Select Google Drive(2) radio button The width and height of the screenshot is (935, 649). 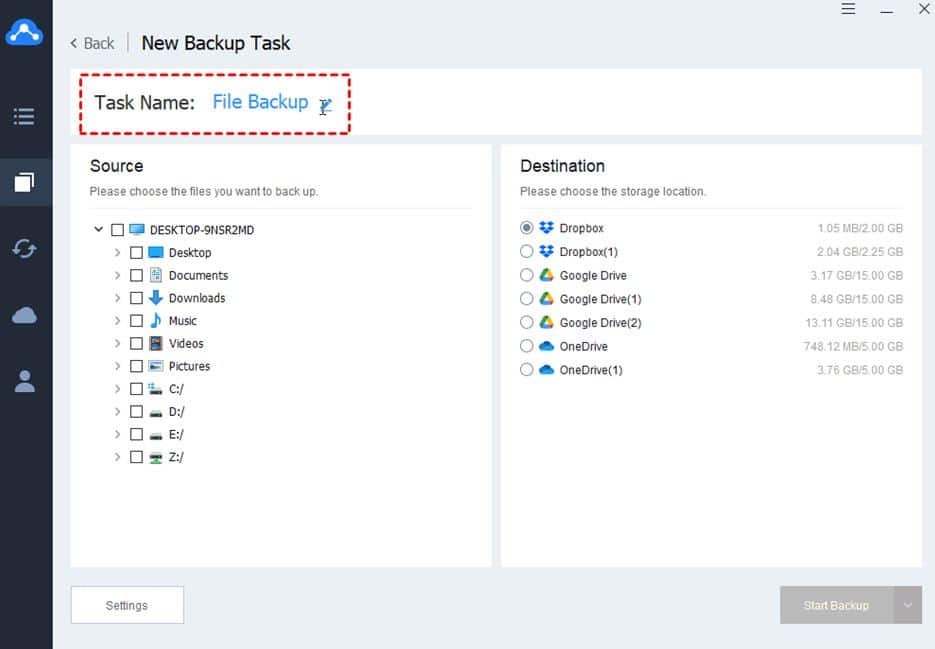pyautogui.click(x=527, y=322)
